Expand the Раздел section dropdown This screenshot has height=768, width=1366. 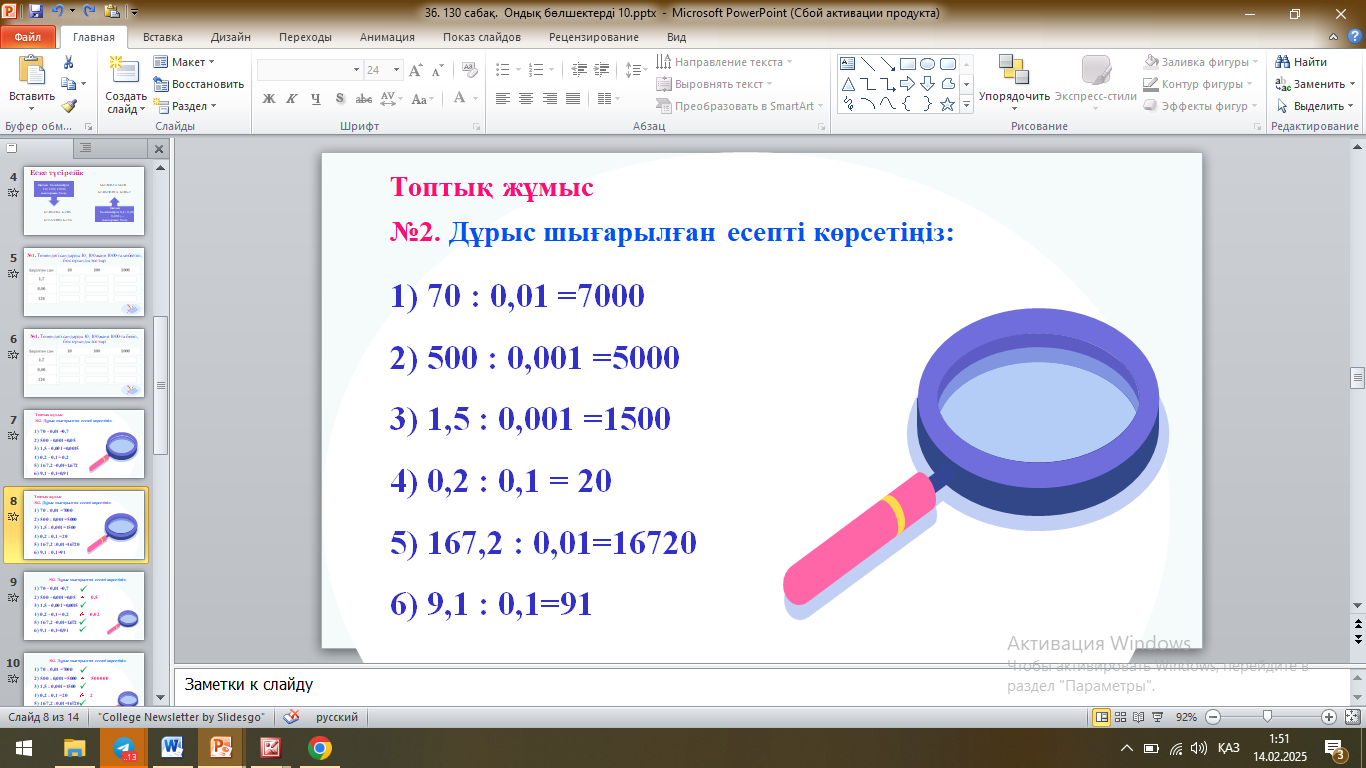[x=181, y=106]
